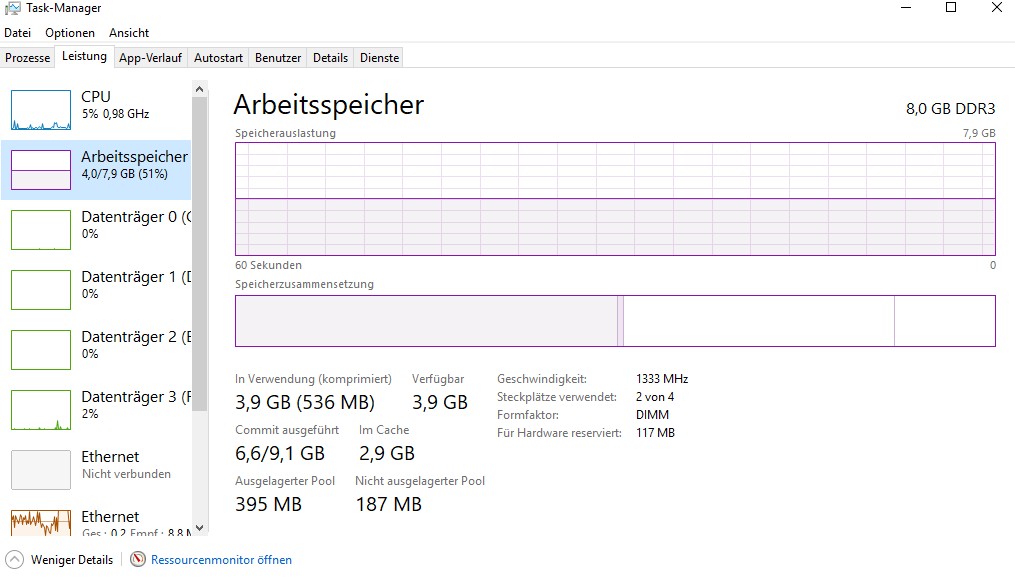Select the Datenträger 1 graph icon

pos(41,290)
